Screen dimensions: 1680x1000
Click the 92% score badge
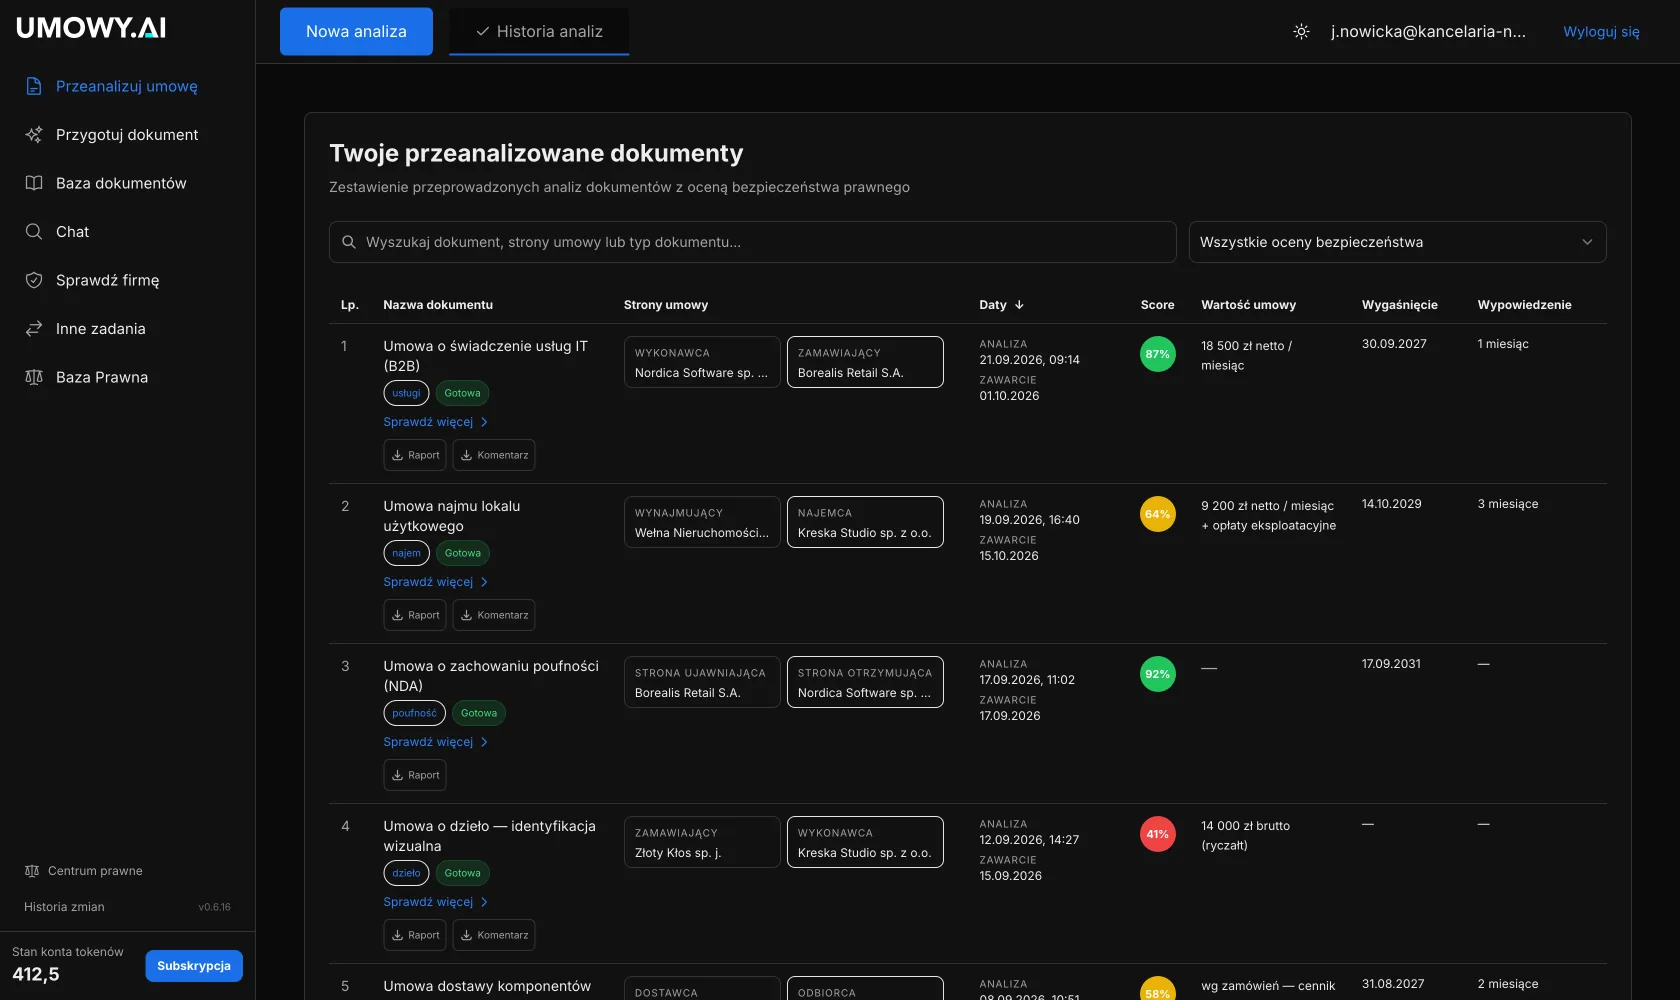1158,674
